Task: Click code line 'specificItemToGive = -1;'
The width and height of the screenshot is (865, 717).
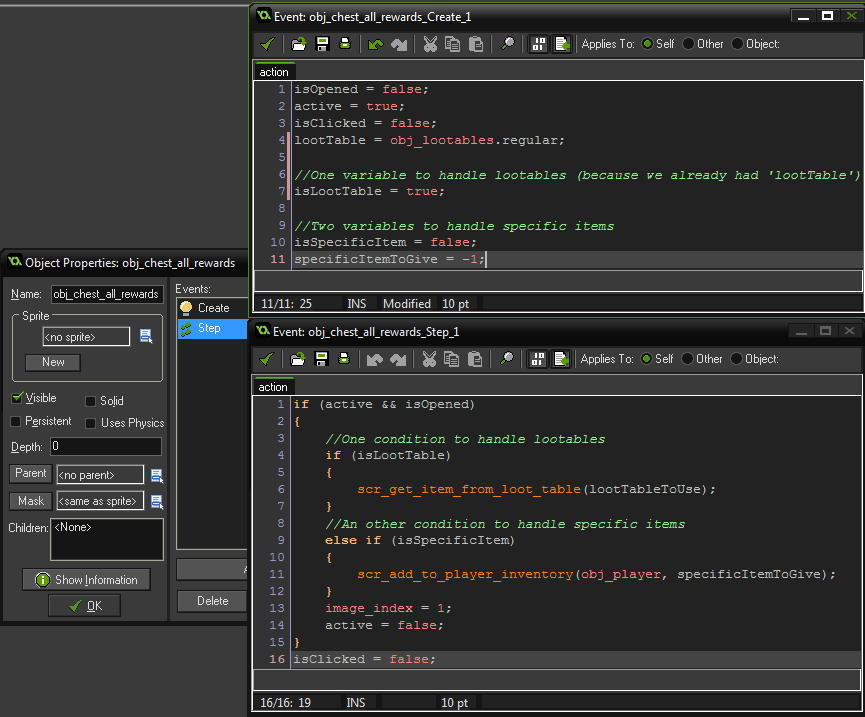Action: 389,259
